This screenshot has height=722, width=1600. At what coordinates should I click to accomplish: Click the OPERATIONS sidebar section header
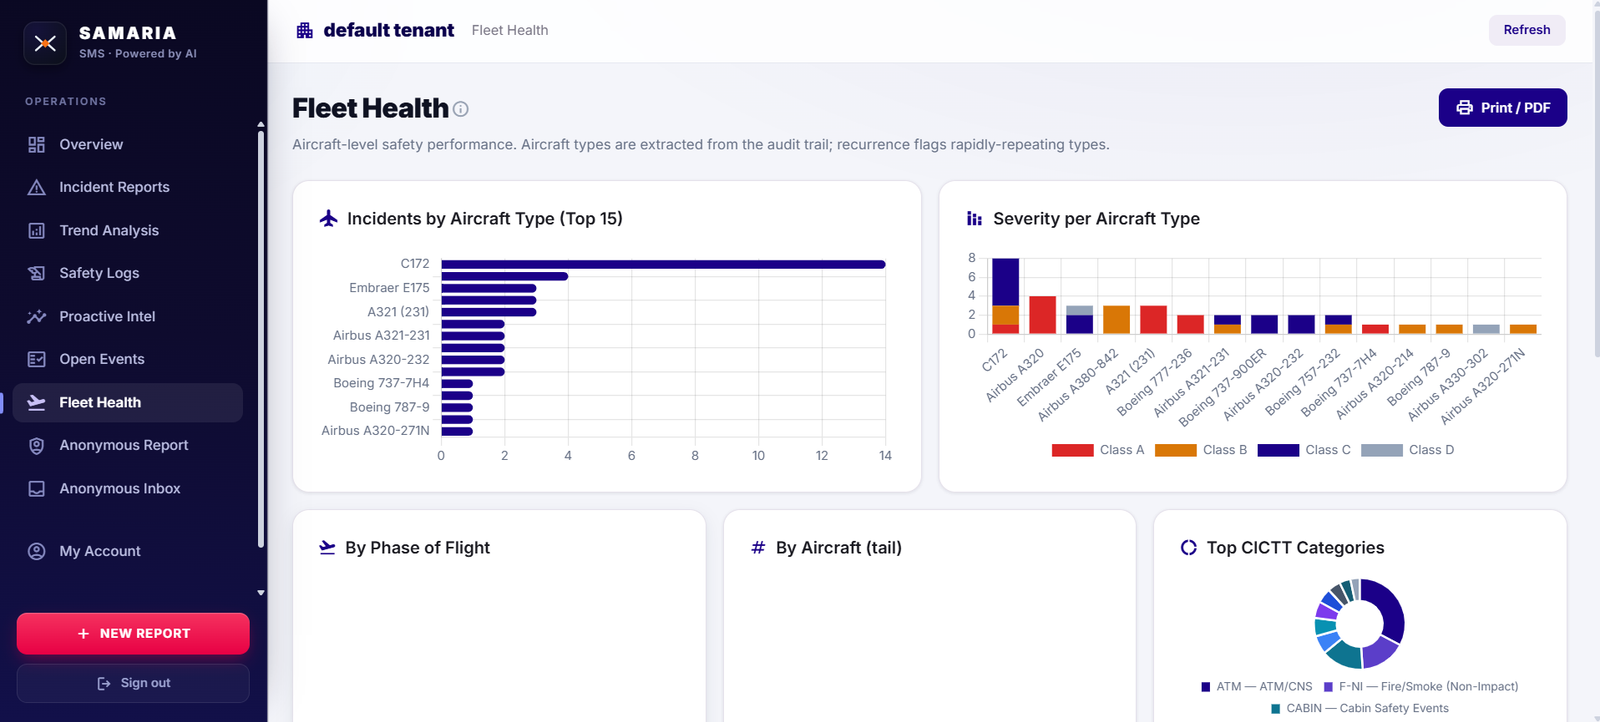point(66,101)
